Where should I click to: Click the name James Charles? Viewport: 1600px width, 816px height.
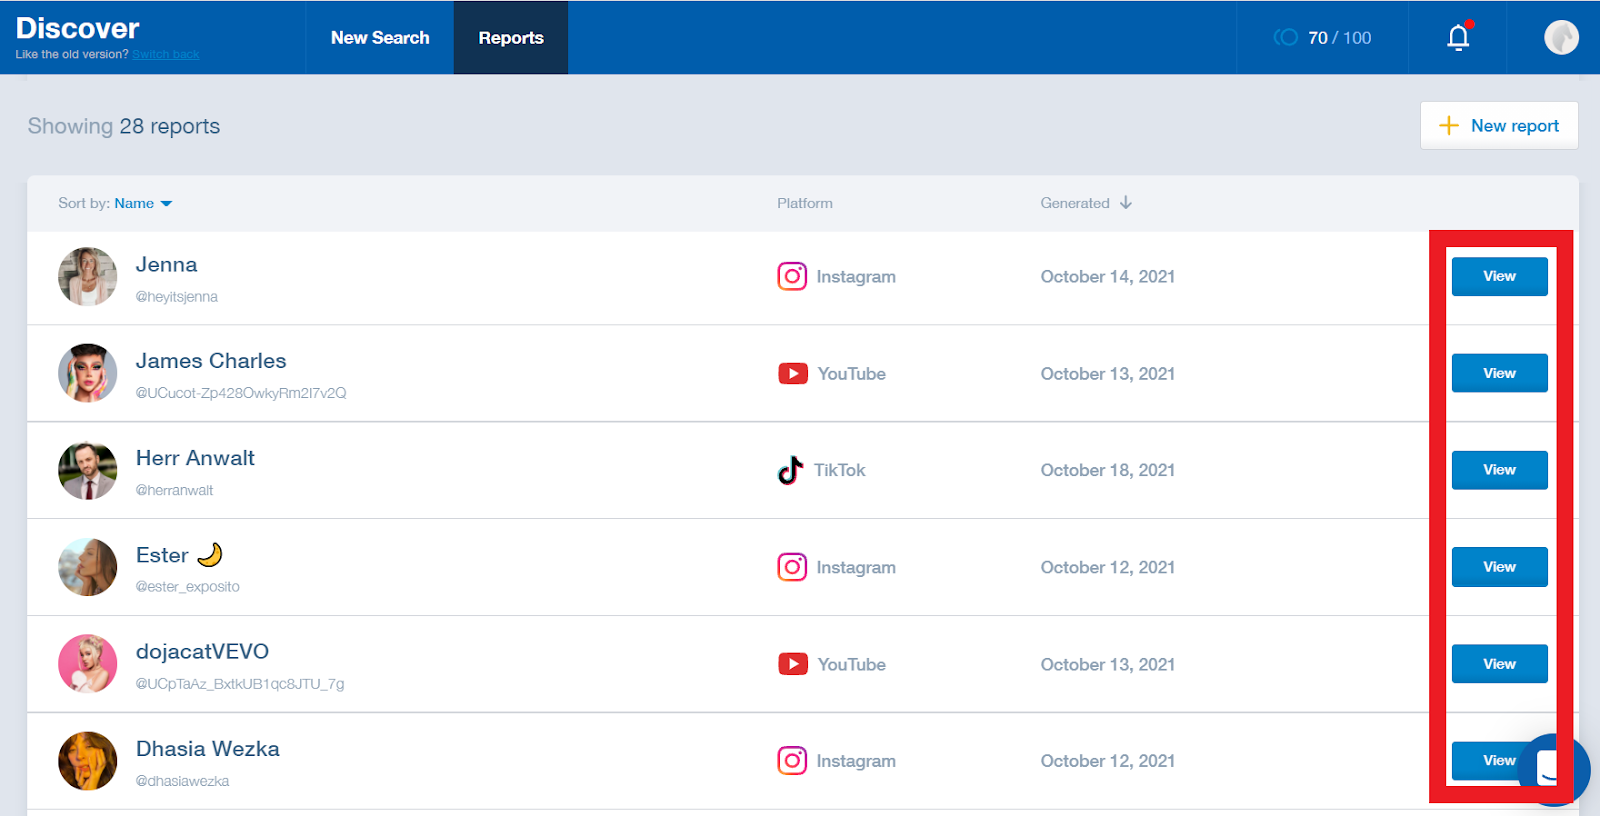coord(211,361)
